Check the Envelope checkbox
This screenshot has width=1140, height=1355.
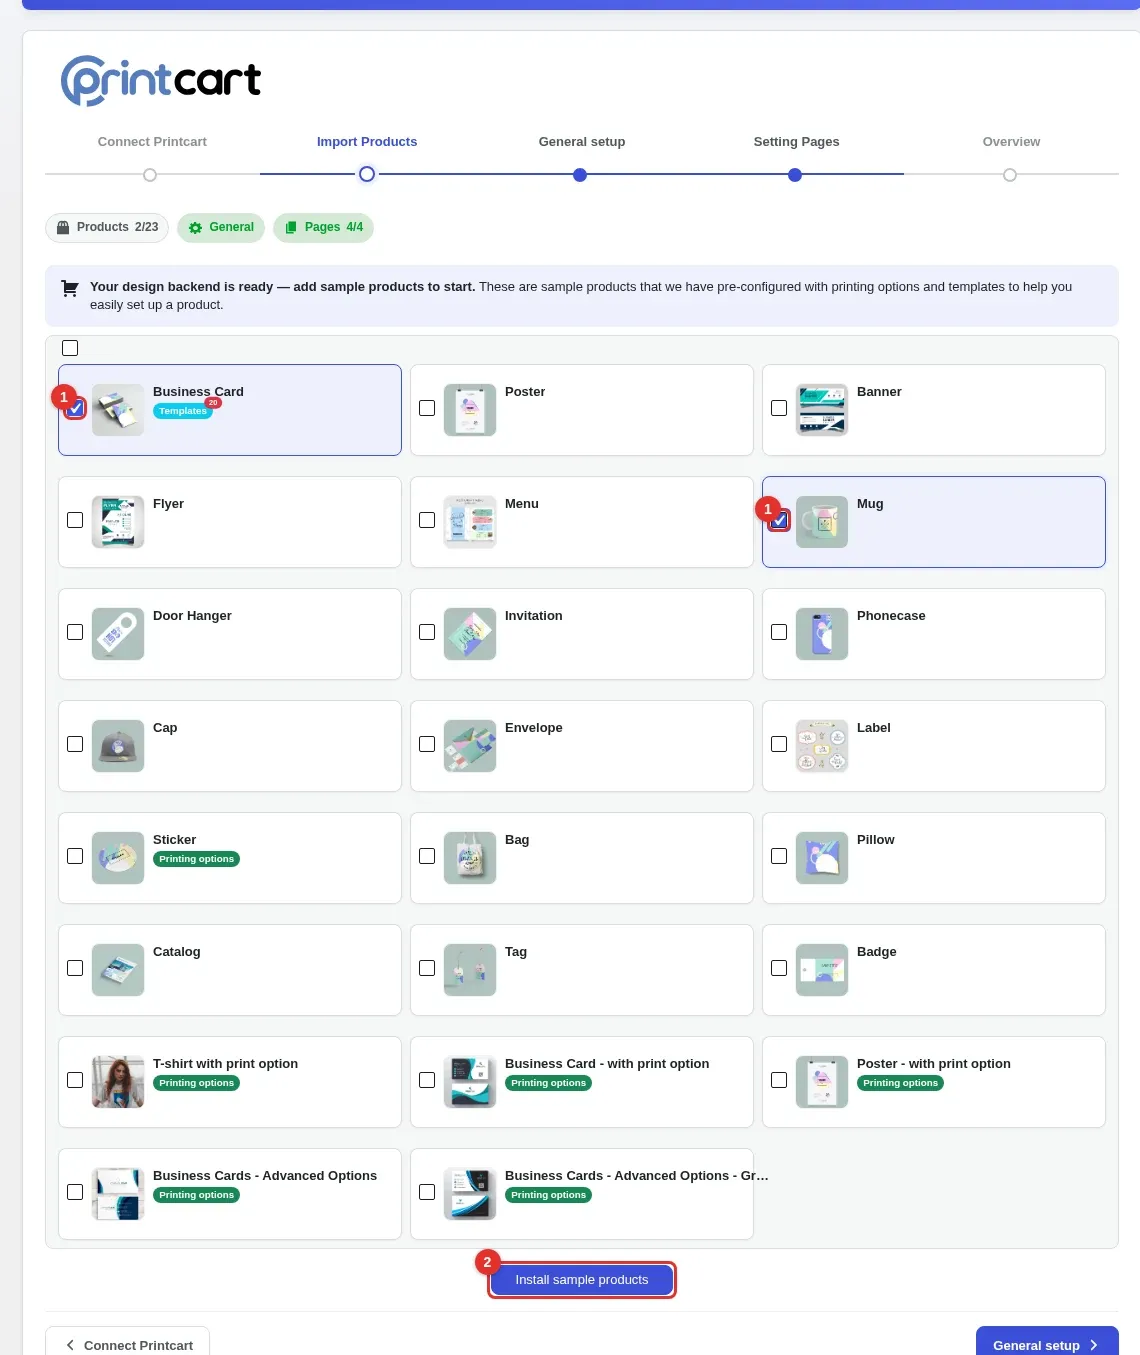(x=427, y=744)
